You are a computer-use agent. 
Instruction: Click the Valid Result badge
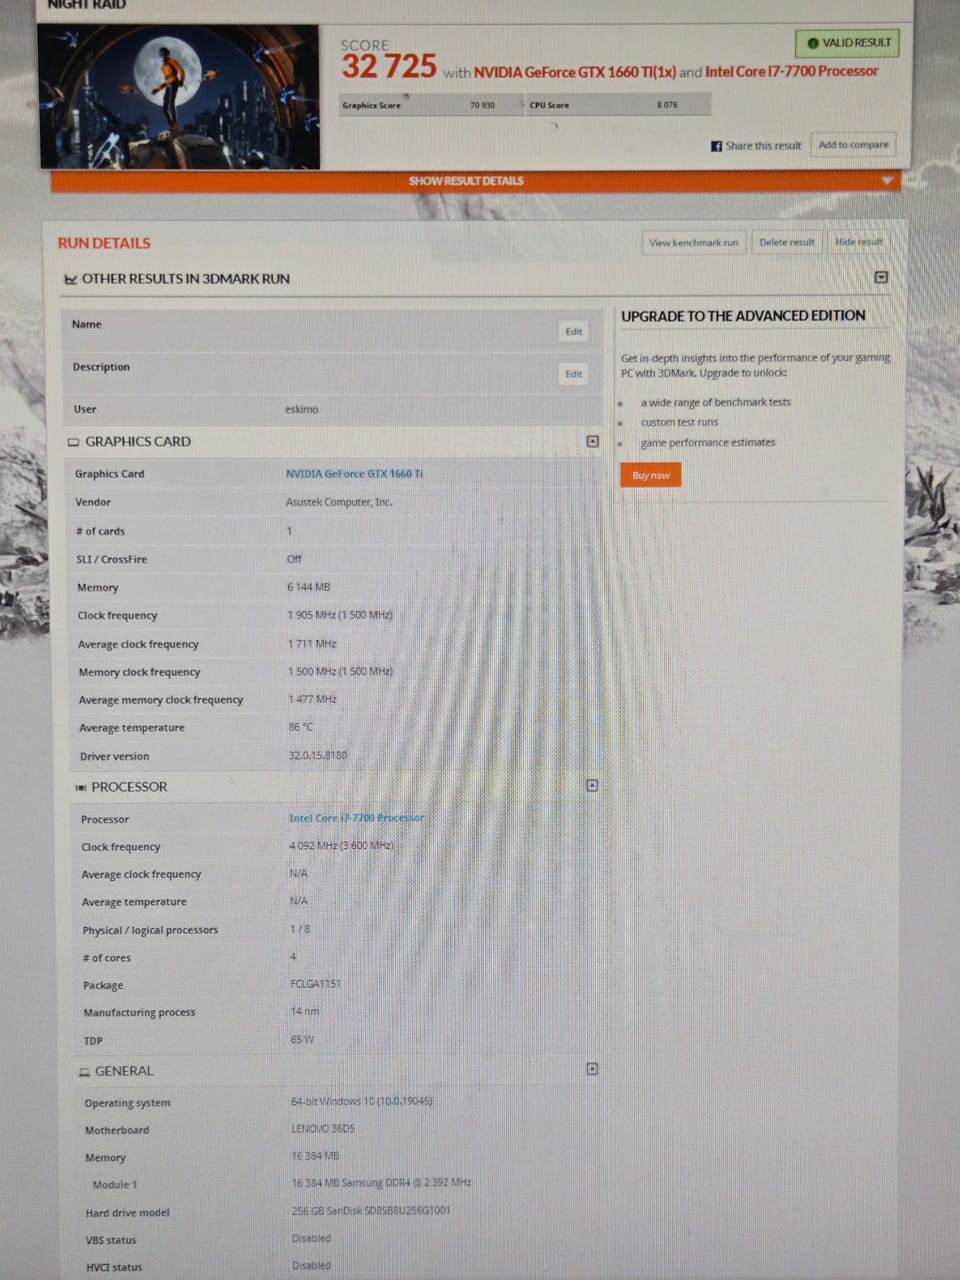(x=847, y=43)
